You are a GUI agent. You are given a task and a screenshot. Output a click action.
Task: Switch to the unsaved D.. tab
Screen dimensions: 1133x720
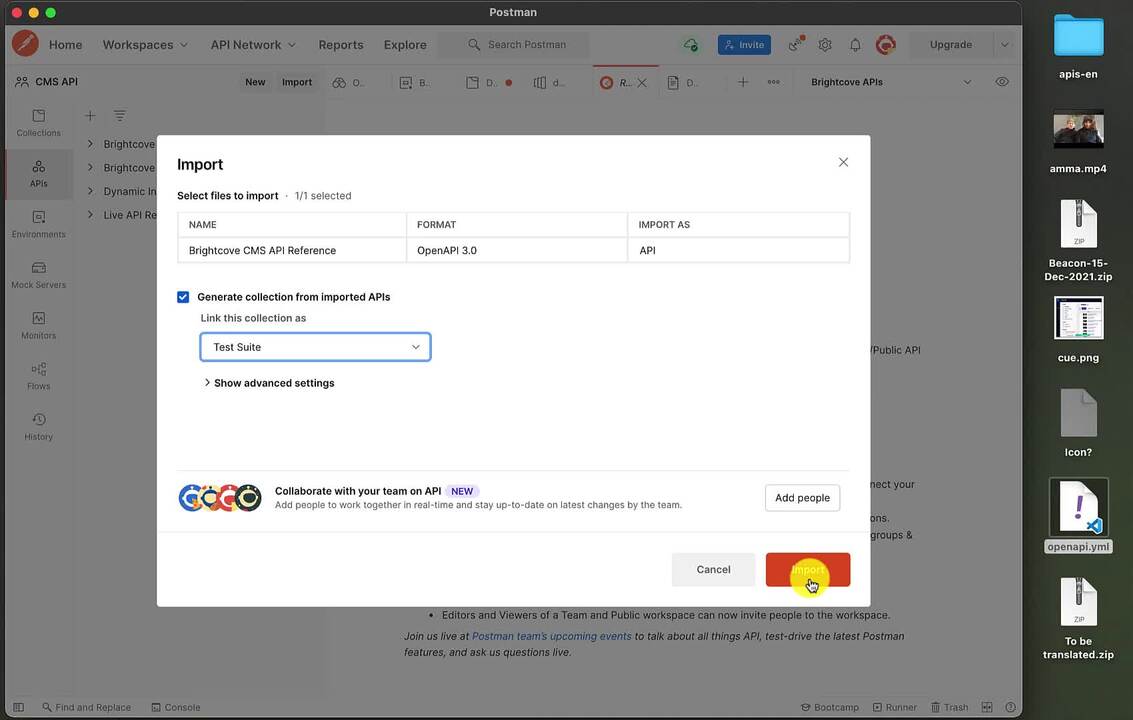tap(489, 82)
